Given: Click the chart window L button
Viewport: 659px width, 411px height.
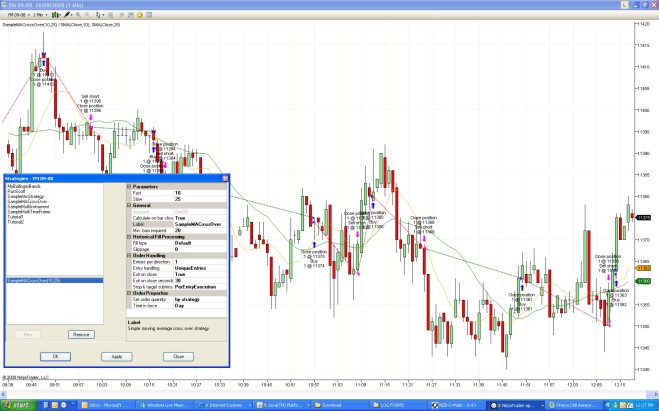Looking at the screenshot, I should click(x=625, y=5).
